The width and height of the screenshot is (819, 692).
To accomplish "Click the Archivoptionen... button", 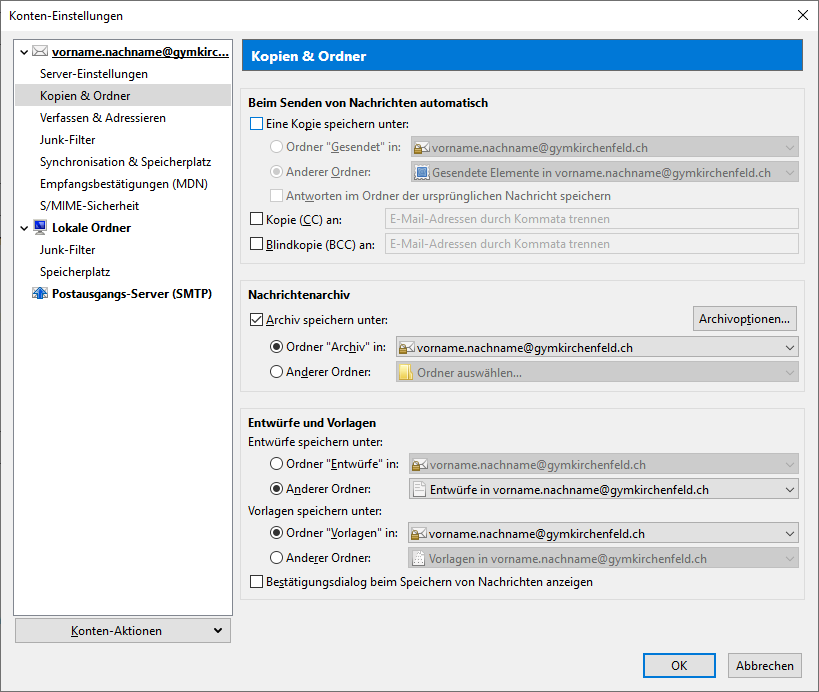I will 744,319.
